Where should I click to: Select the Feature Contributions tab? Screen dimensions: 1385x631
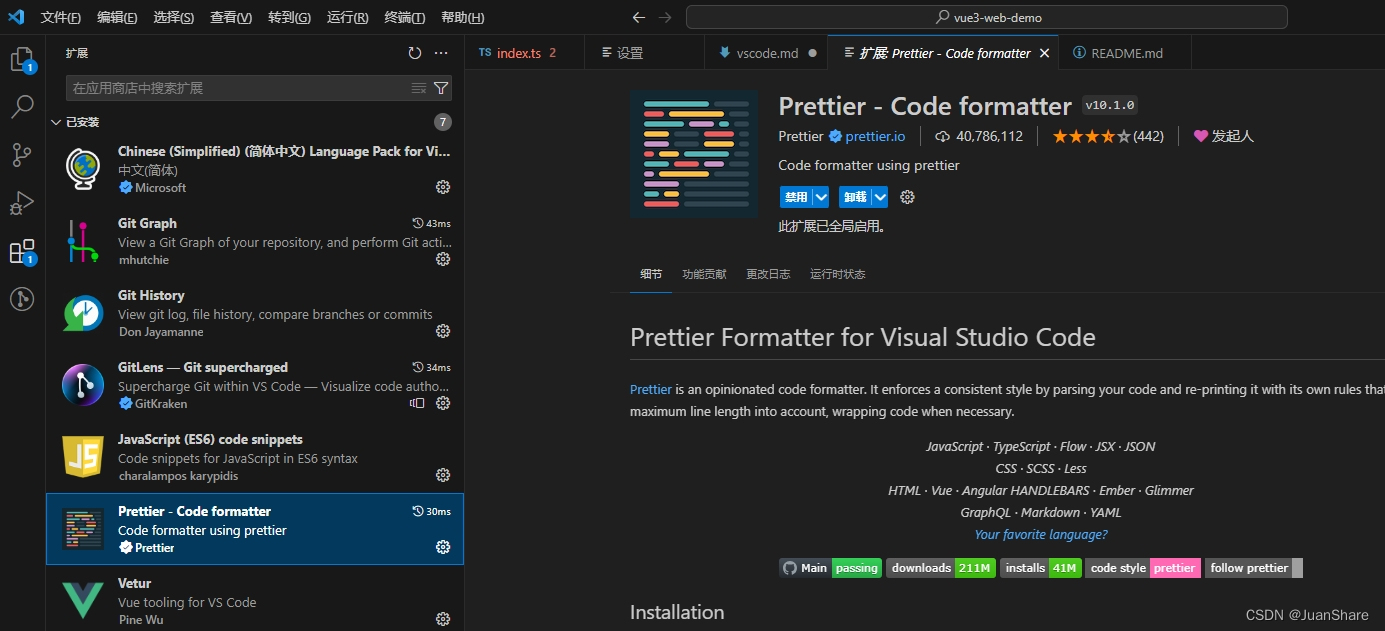[x=704, y=274]
